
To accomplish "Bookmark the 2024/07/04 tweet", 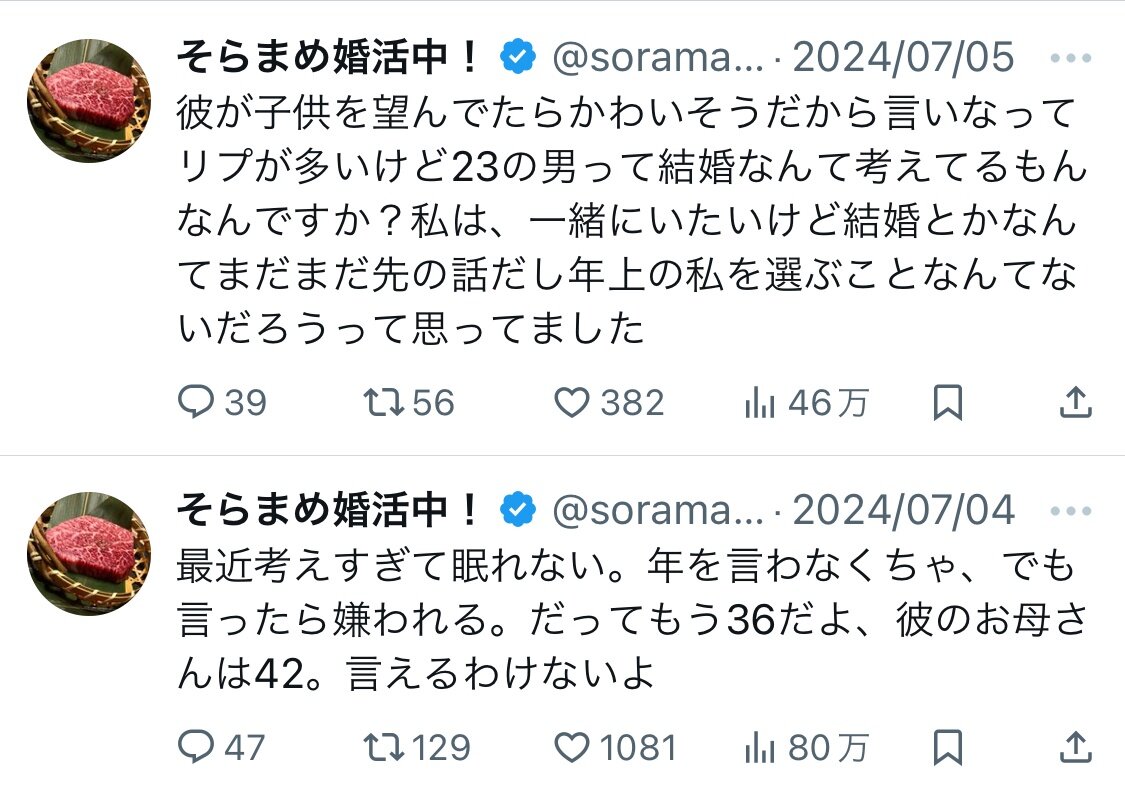I will [x=947, y=747].
